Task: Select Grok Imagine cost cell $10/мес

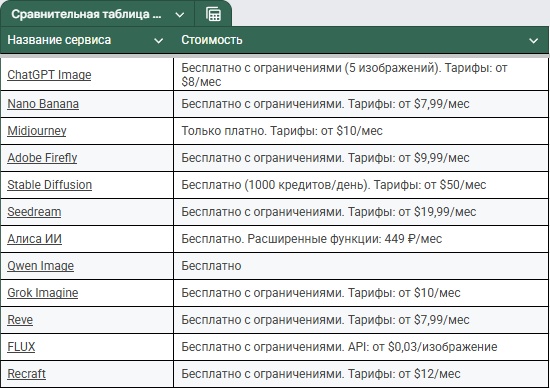Action: click(x=361, y=293)
